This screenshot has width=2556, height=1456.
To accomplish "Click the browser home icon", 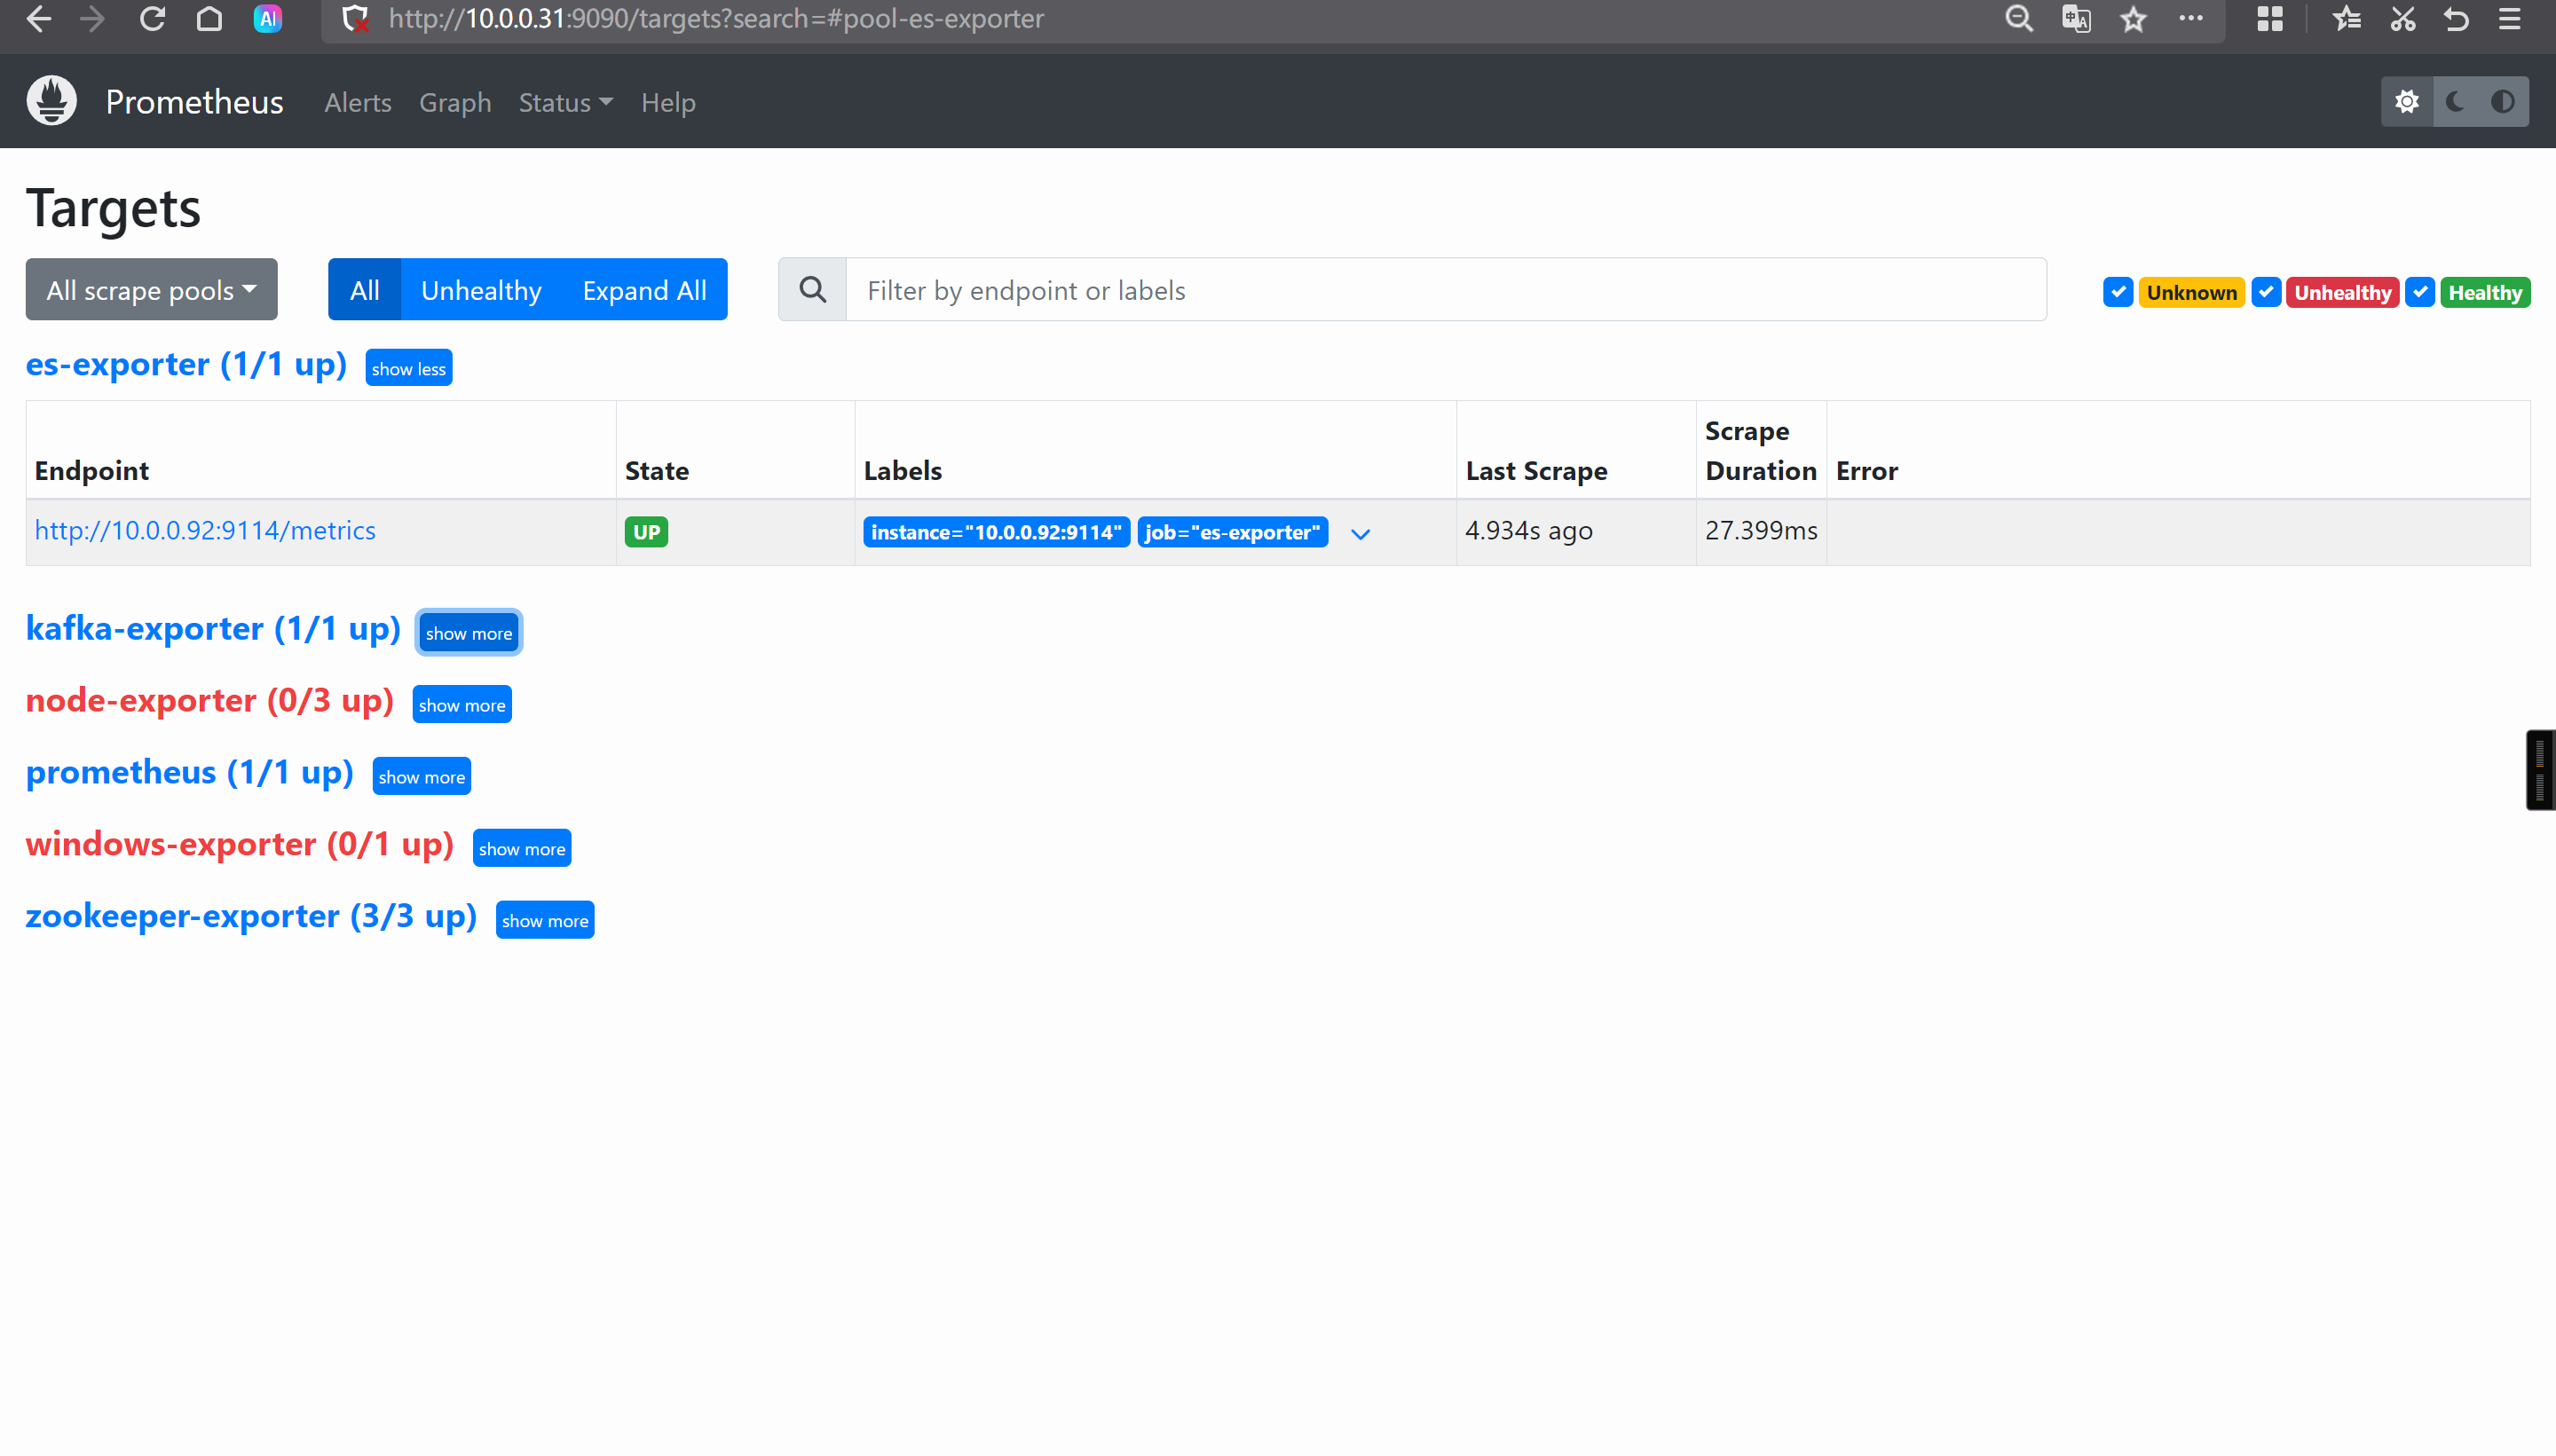I will [209, 19].
